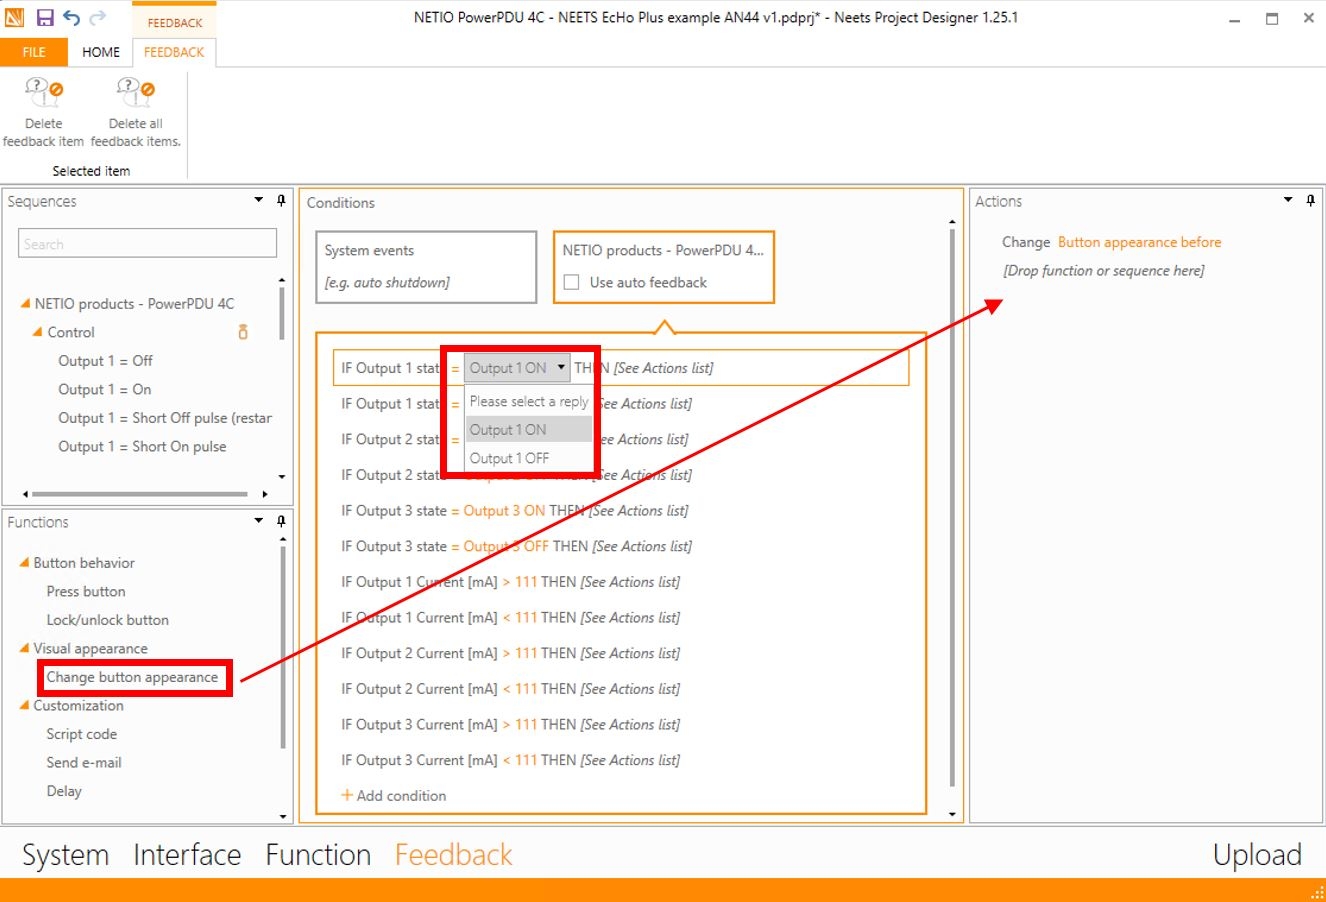Screen dimensions: 1326x902
Task: Select sequence Output 1 = Short On pulse
Action: [142, 447]
